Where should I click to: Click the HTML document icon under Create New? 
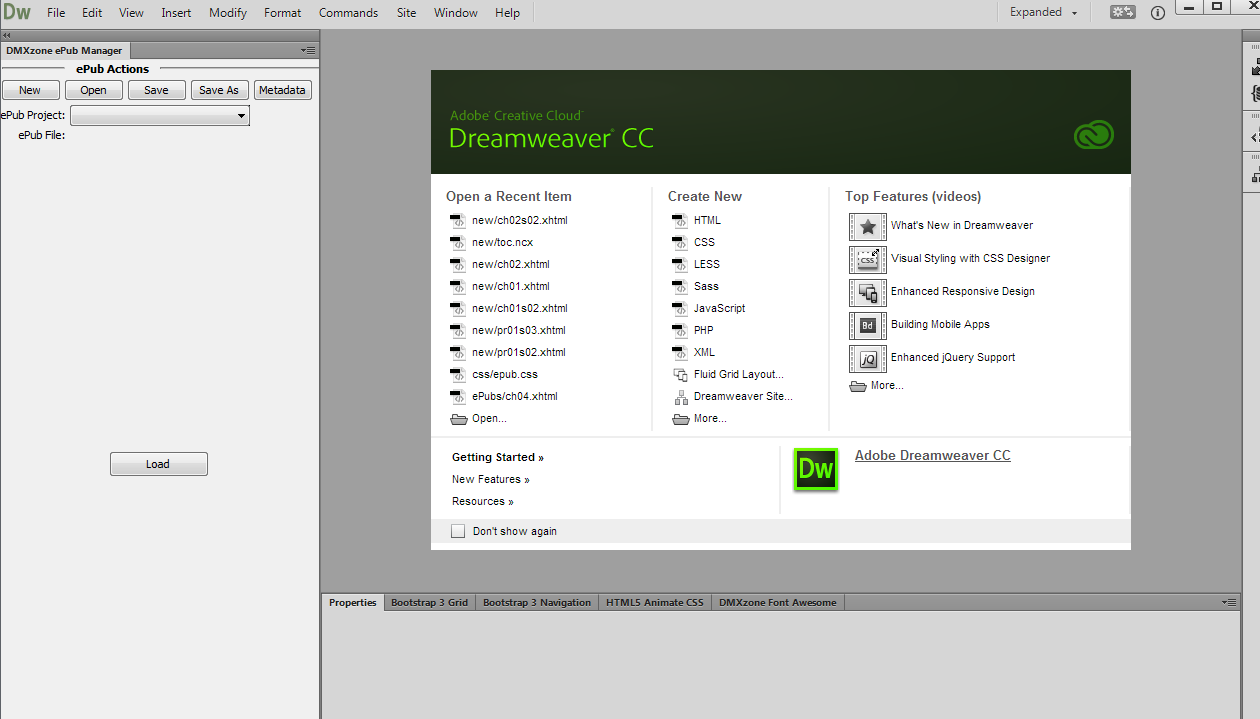click(x=680, y=221)
